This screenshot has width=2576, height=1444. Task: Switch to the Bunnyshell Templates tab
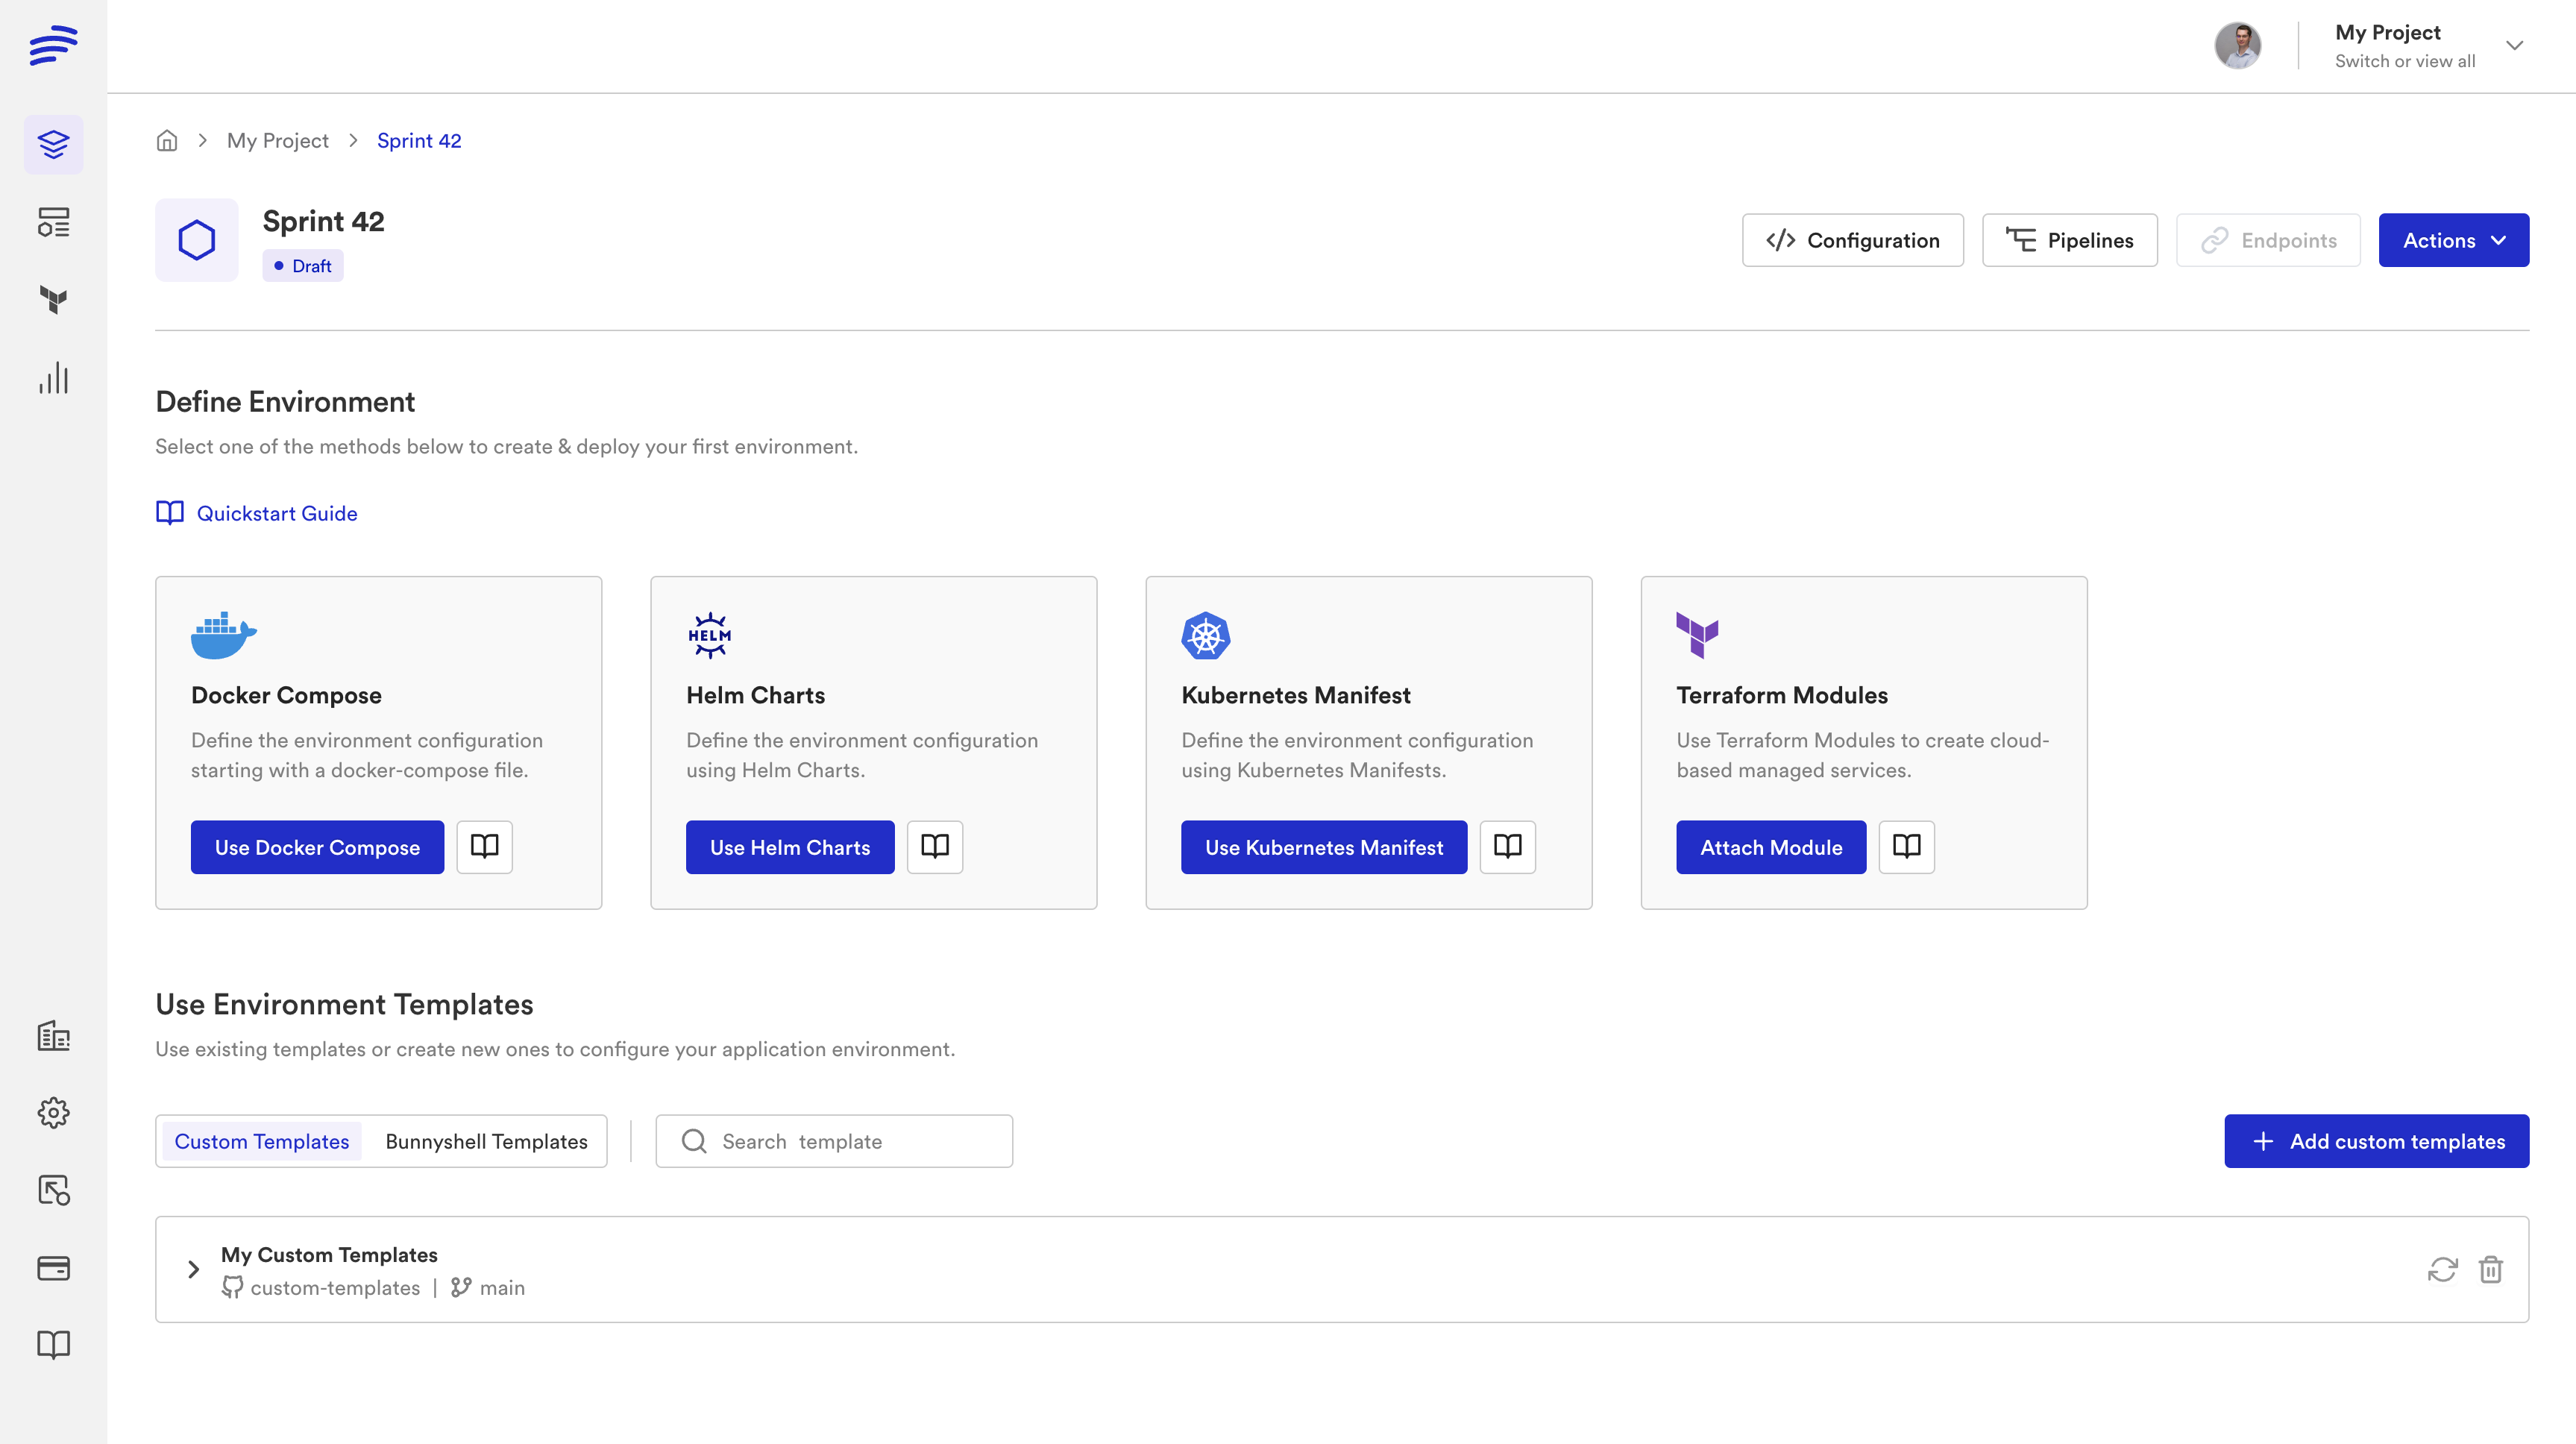pyautogui.click(x=486, y=1141)
